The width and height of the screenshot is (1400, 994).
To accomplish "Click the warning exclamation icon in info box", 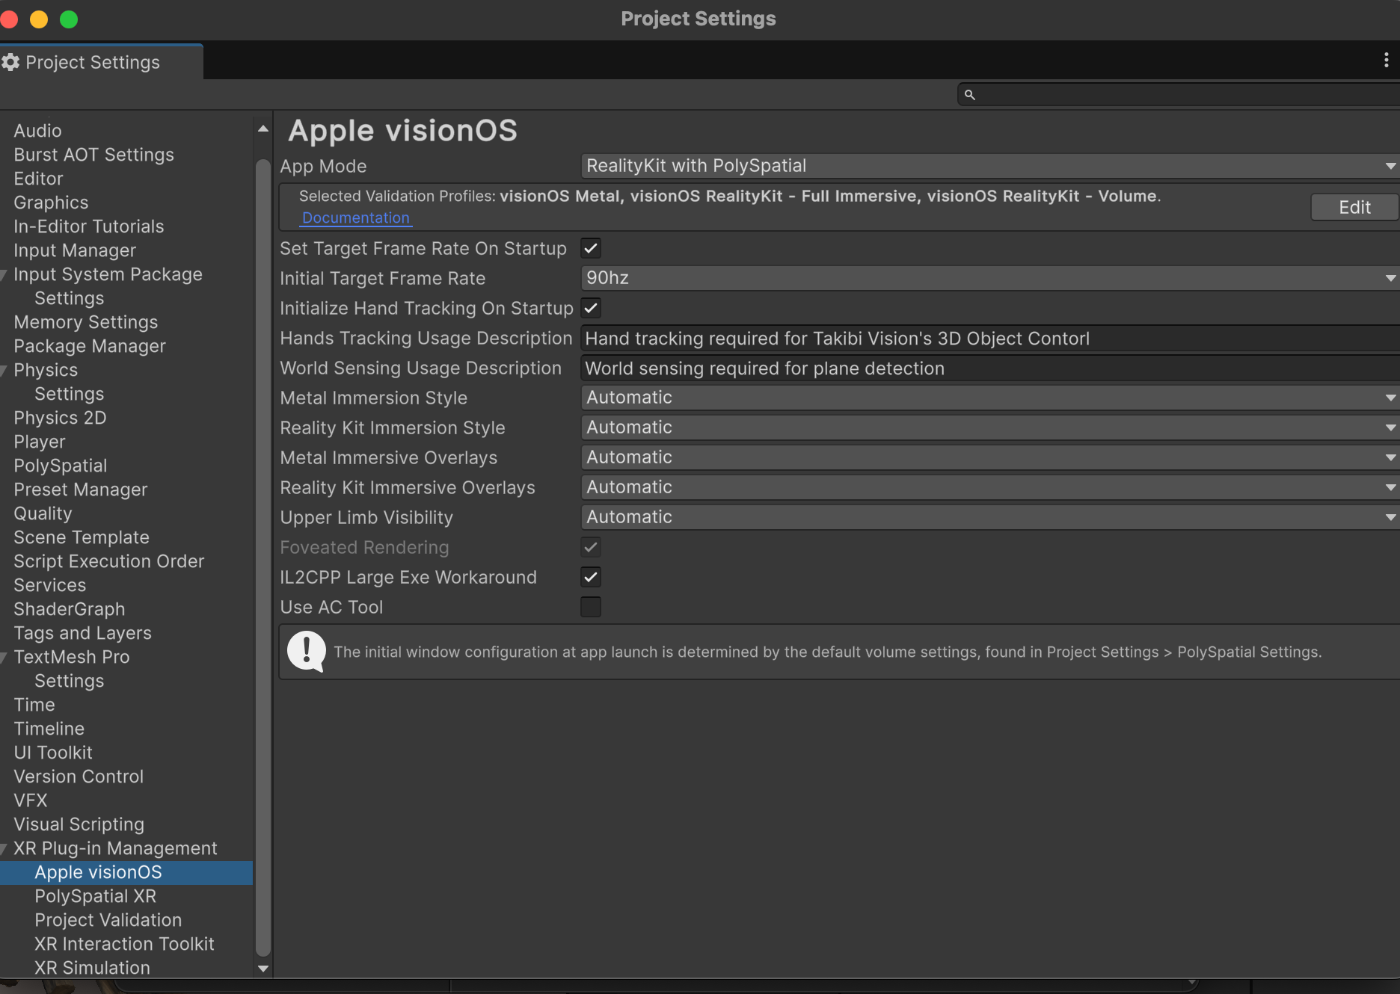I will 306,652.
